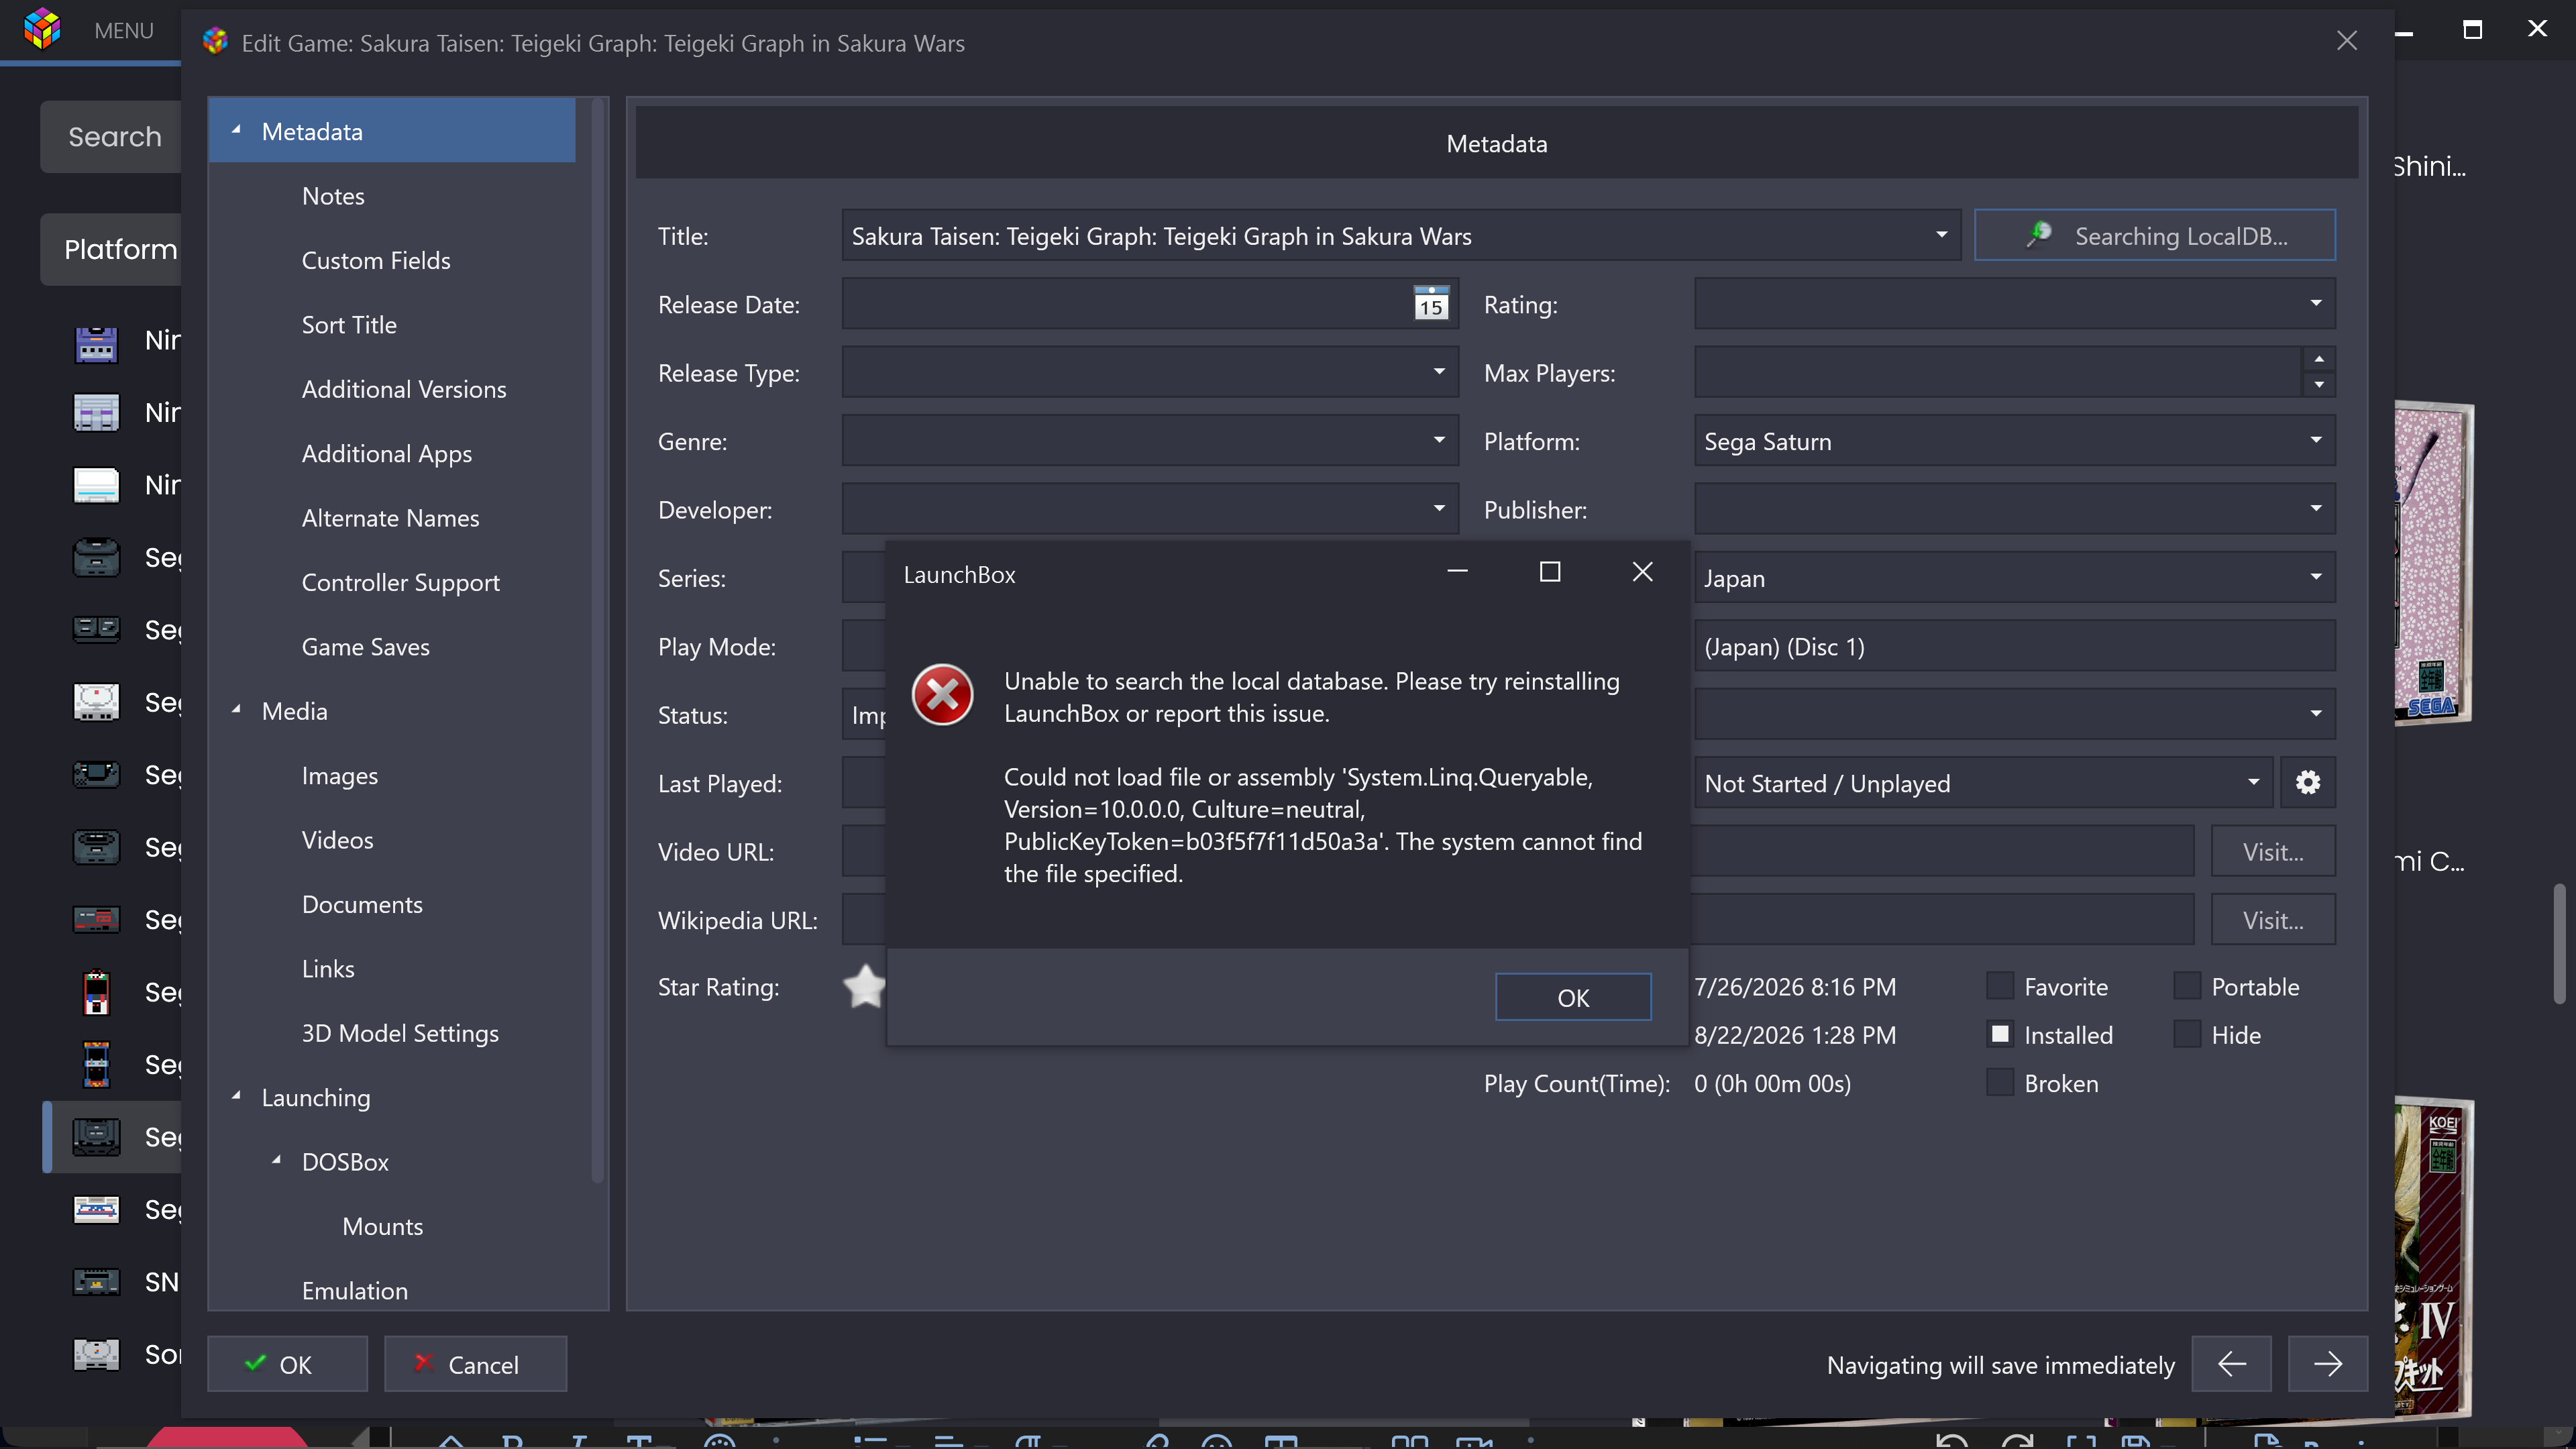The image size is (2576, 1449).
Task: Click the red X icon on Cancel
Action: [x=423, y=1363]
